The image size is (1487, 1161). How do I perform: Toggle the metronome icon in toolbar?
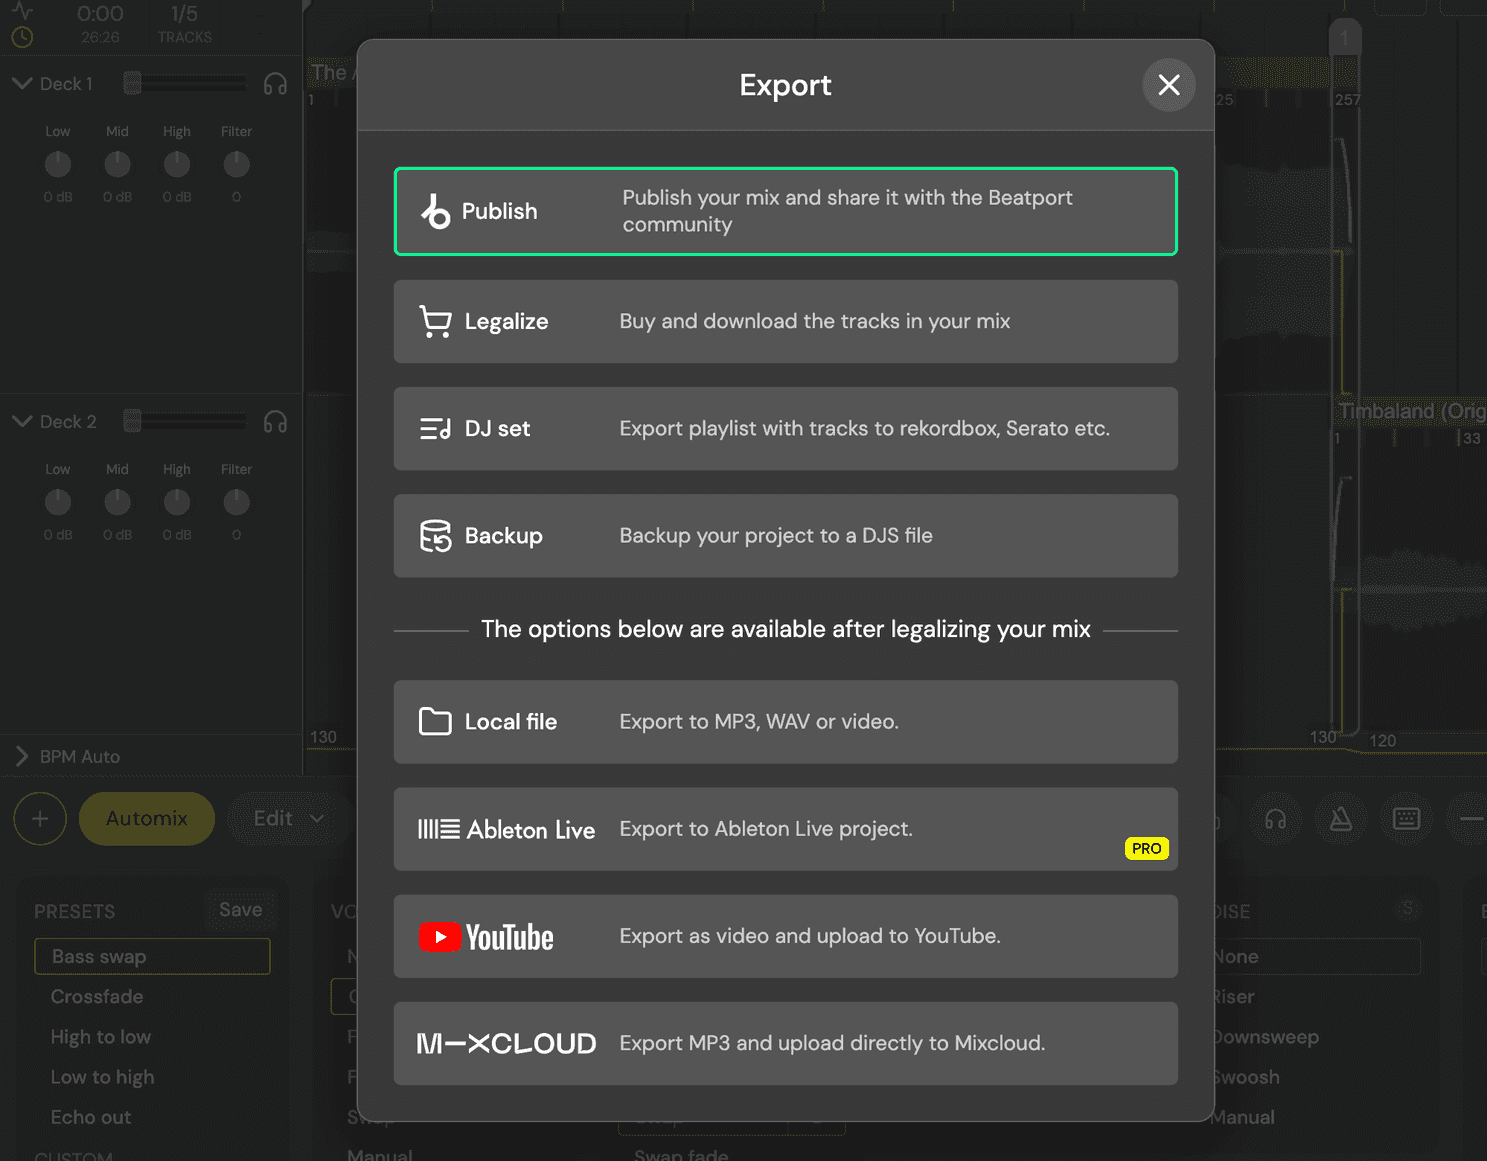click(x=1340, y=819)
